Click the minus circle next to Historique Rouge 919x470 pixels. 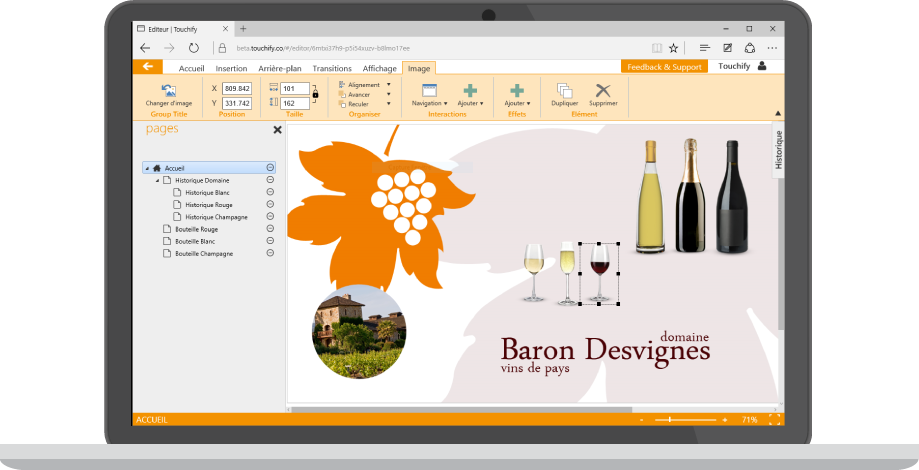(x=270, y=205)
